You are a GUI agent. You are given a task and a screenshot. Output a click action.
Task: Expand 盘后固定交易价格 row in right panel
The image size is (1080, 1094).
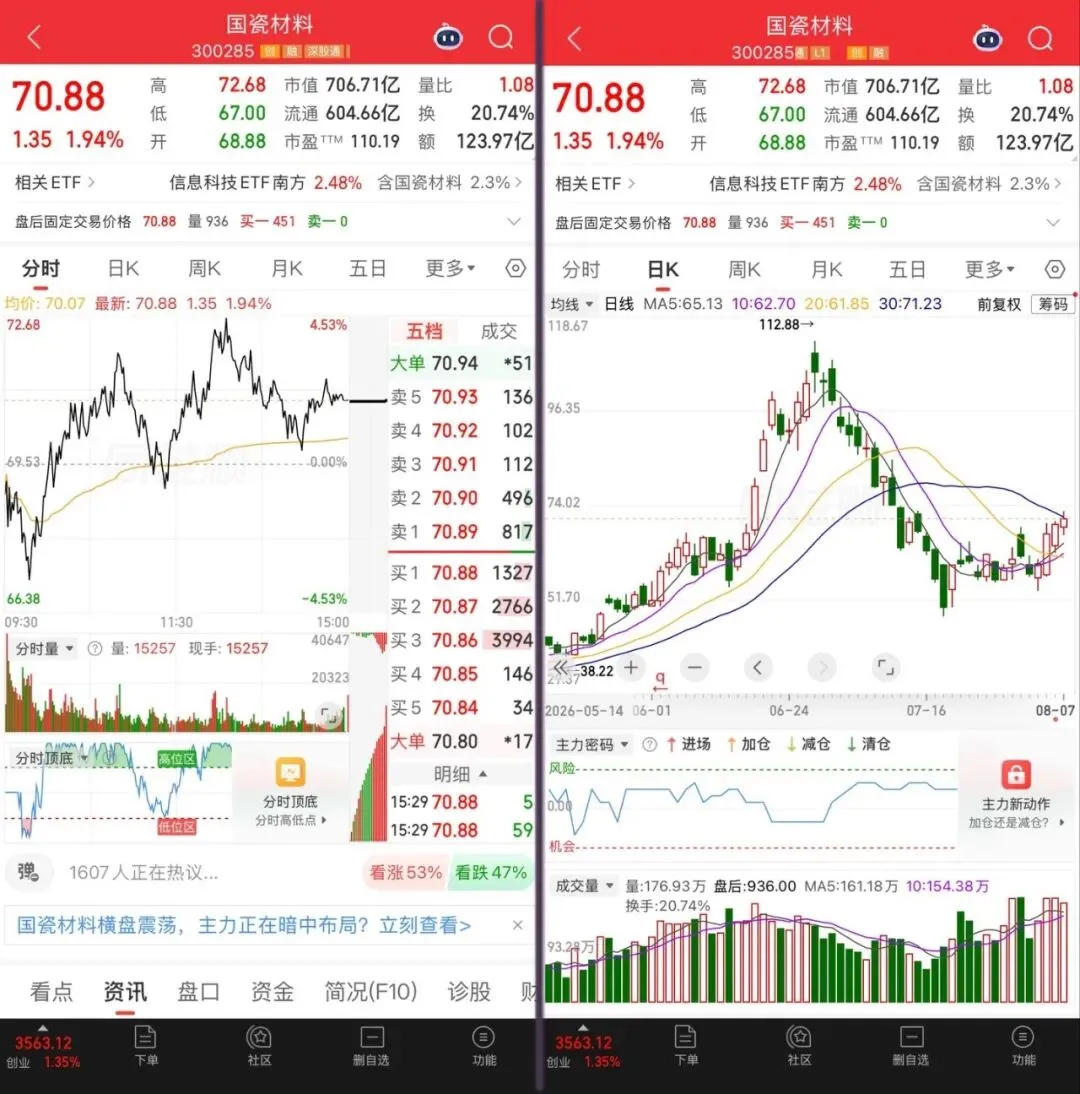1053,223
